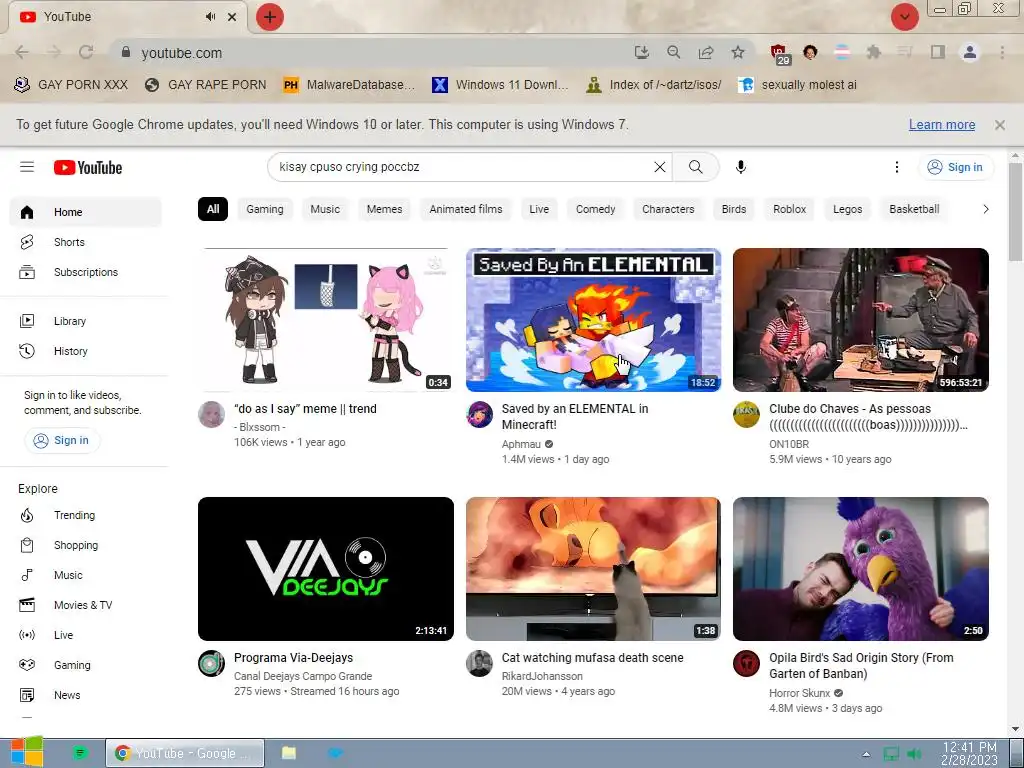Open News under Explore
The image size is (1024, 768).
86,696
